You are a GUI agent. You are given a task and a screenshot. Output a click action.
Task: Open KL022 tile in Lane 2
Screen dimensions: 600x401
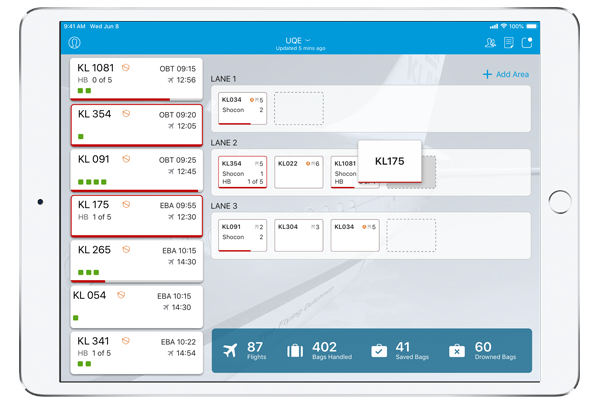pyautogui.click(x=298, y=172)
